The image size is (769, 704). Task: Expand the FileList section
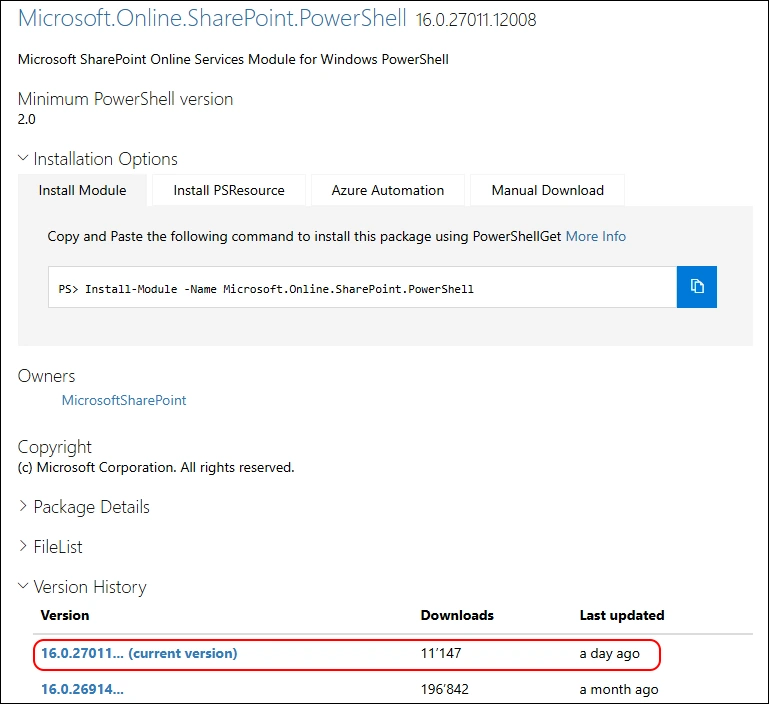[x=50, y=547]
